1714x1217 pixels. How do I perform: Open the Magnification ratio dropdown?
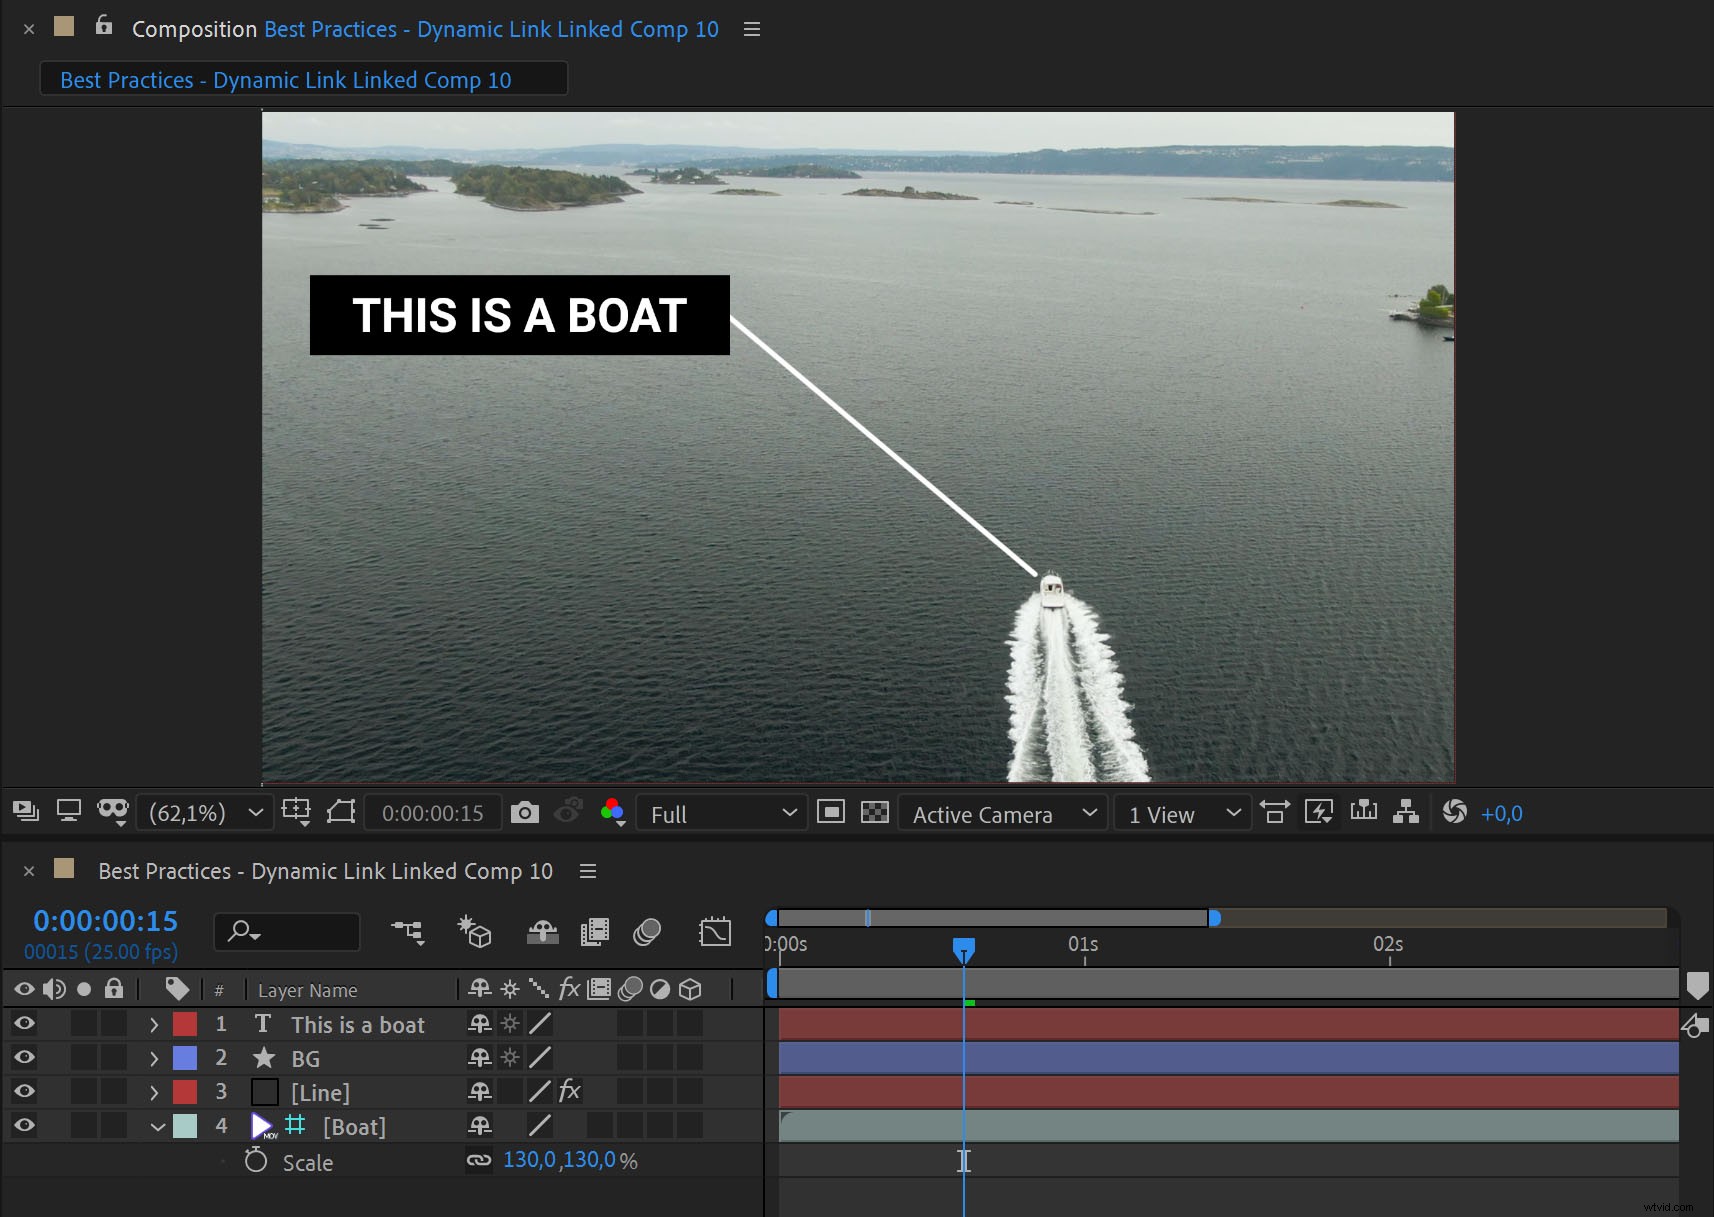click(x=204, y=812)
